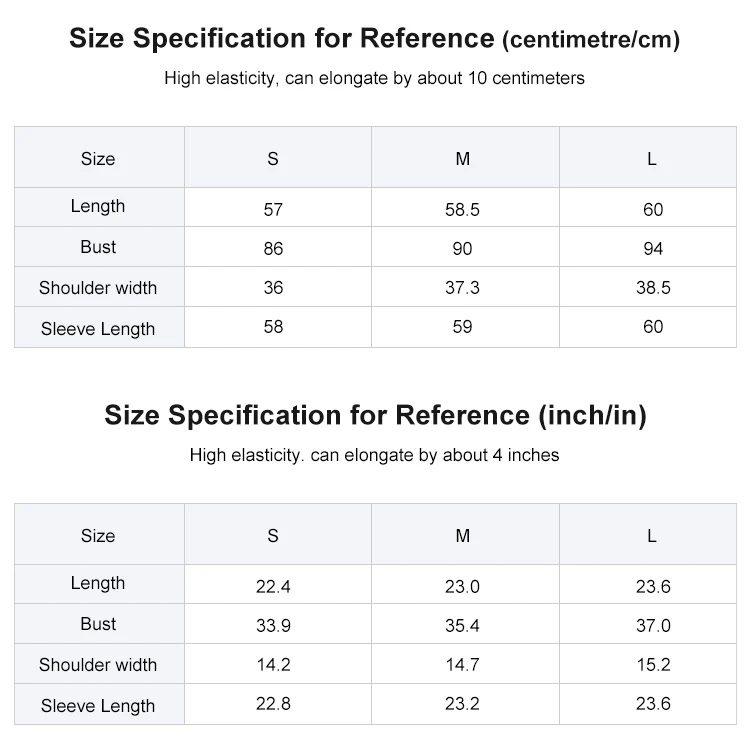Image resolution: width=750 pixels, height=749 pixels.
Task: Select the 94 bust value for size L
Action: (653, 249)
